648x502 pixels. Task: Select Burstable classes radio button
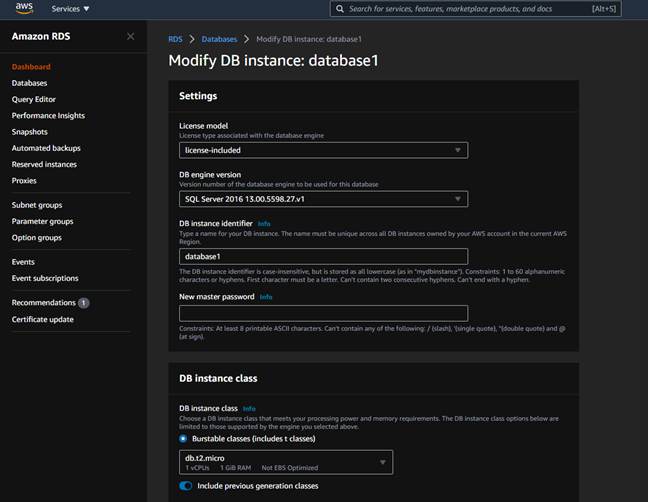[x=183, y=439]
